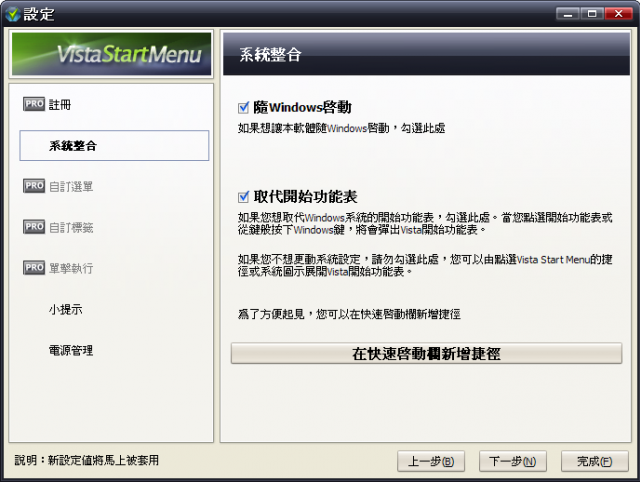The height and width of the screenshot is (482, 640).
Task: Open the 電源管理 page
Action: tap(71, 350)
